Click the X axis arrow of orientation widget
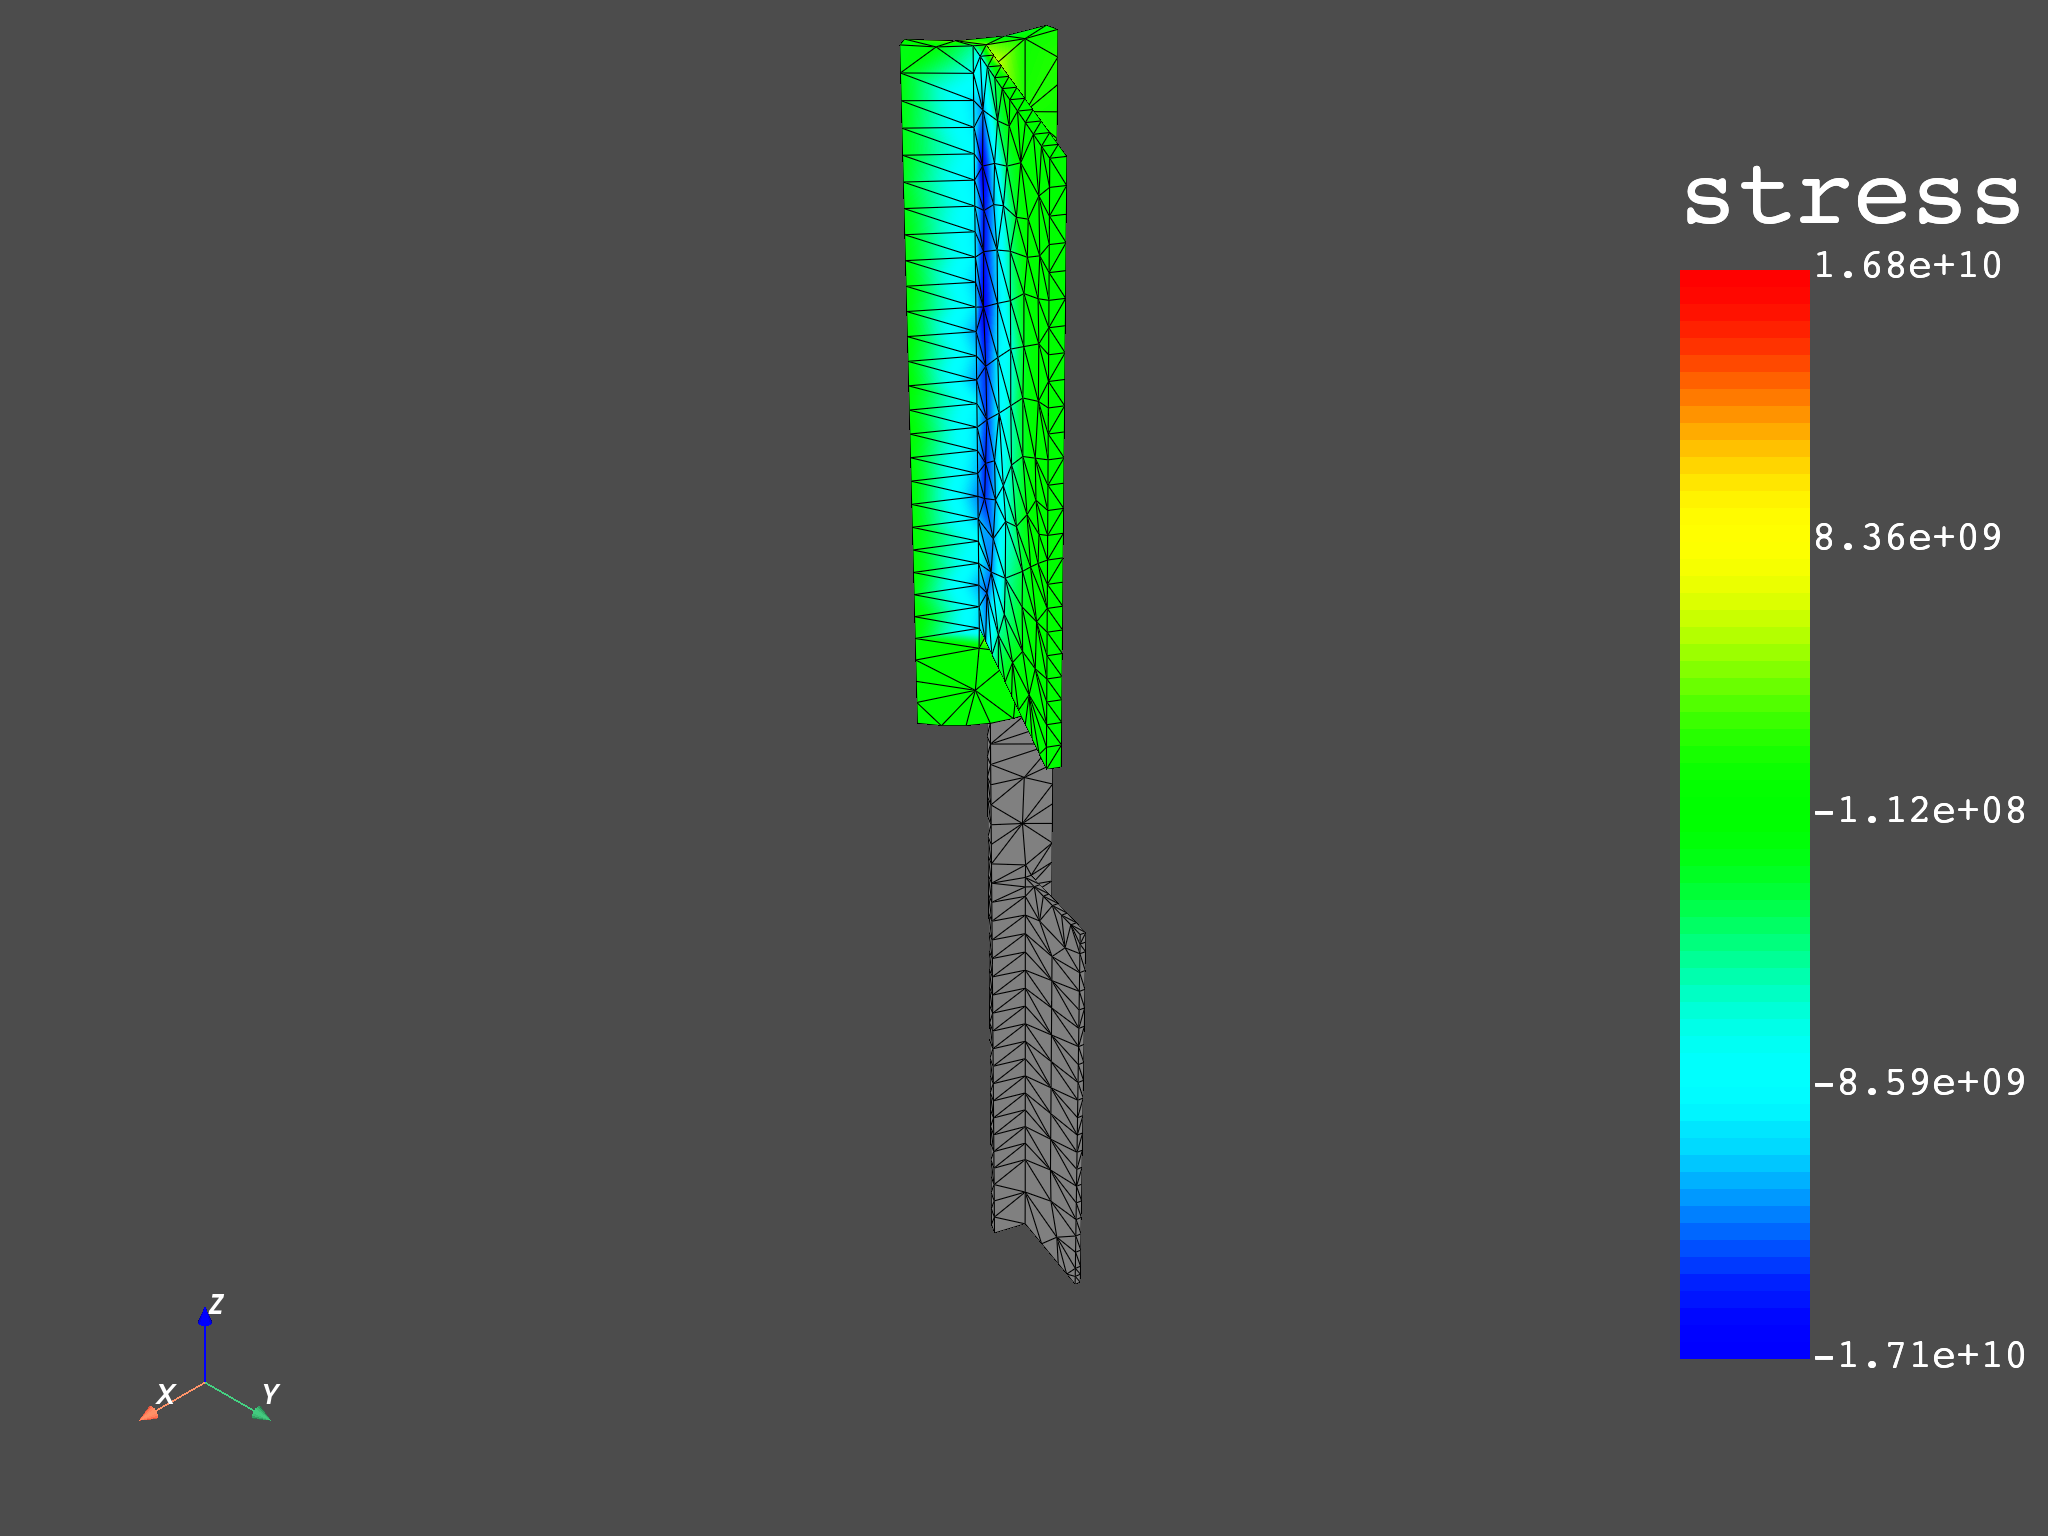This screenshot has width=2048, height=1536. pos(149,1412)
